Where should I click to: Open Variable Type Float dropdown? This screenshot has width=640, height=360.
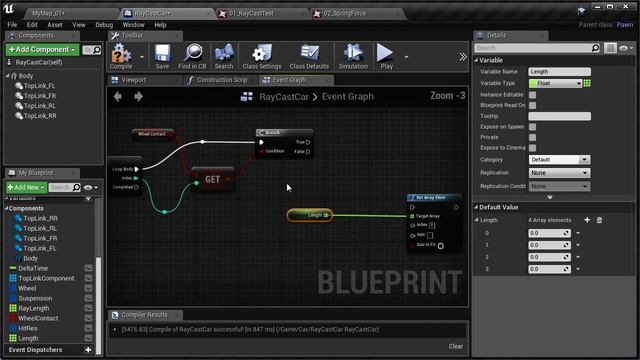555,83
